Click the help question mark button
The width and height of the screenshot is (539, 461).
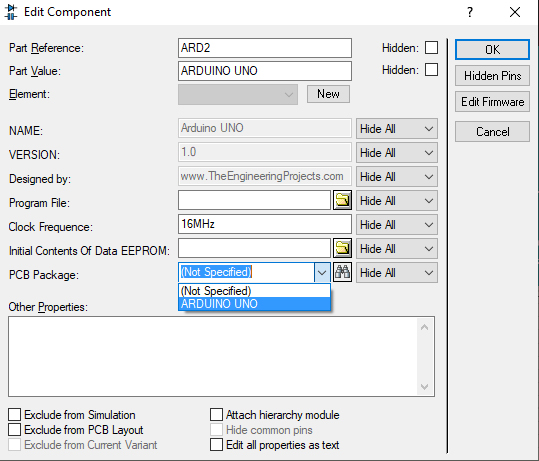[x=470, y=12]
